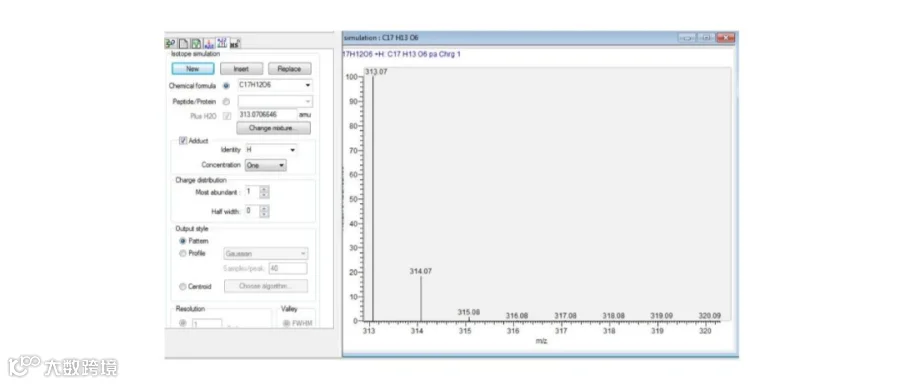Select the Centroid output style

tap(183, 286)
